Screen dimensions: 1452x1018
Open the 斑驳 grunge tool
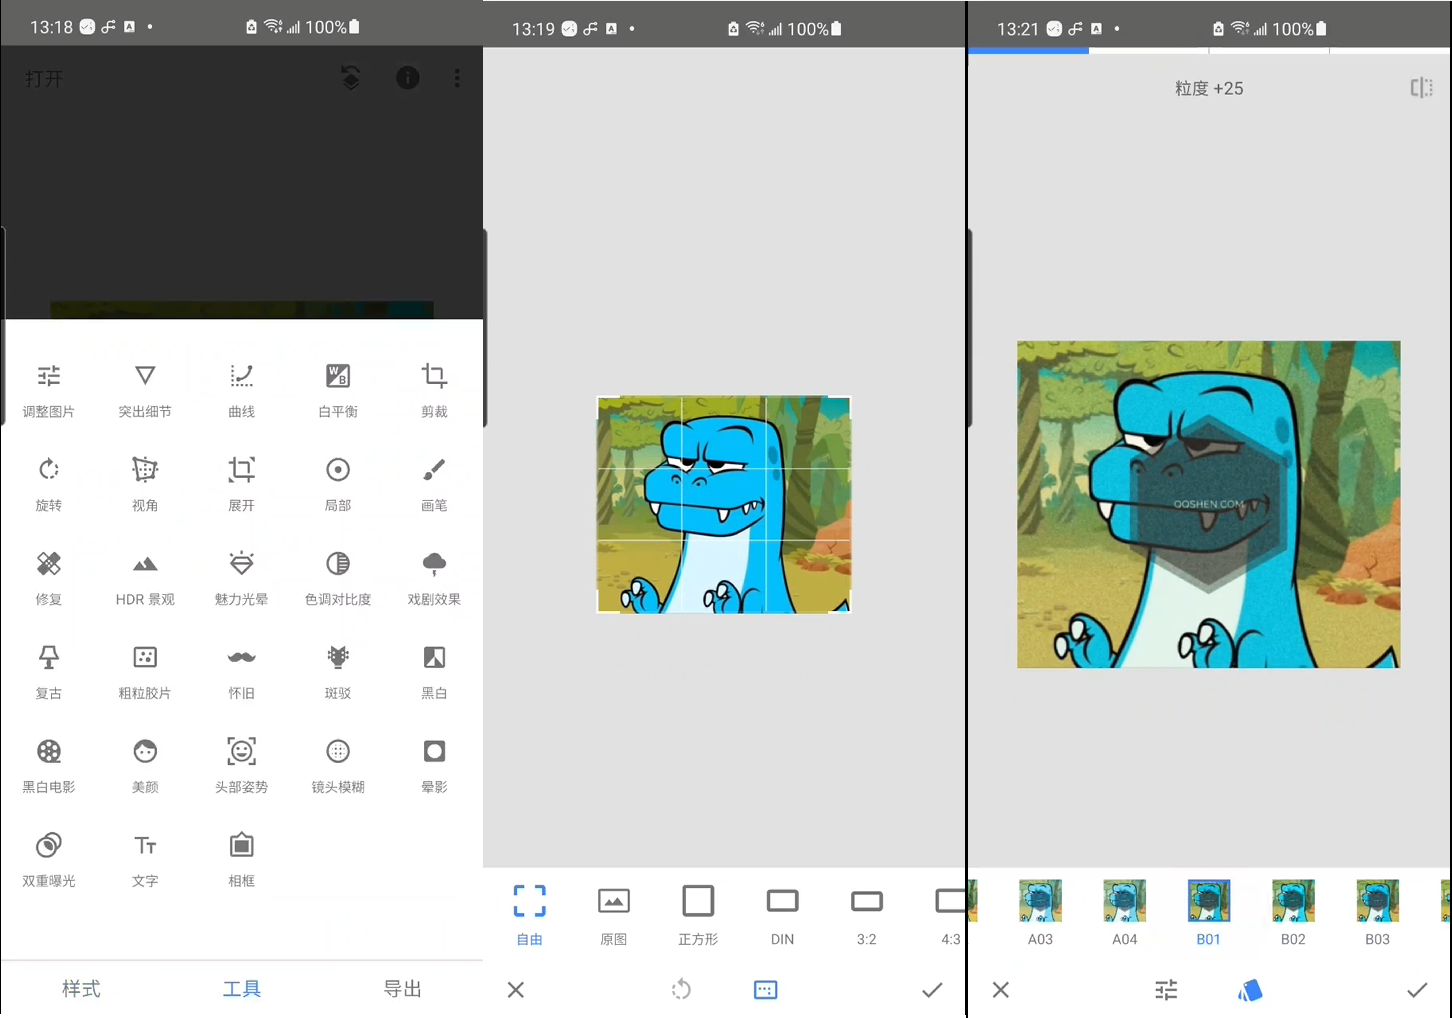click(338, 672)
